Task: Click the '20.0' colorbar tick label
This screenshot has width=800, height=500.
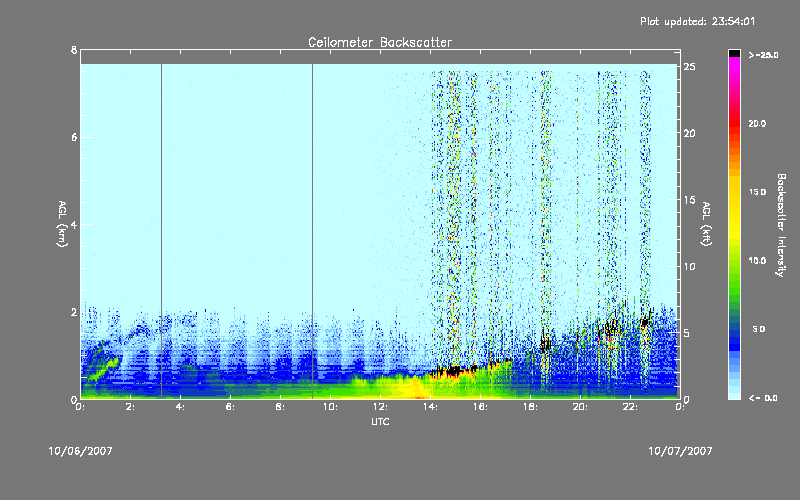Action: [x=757, y=123]
